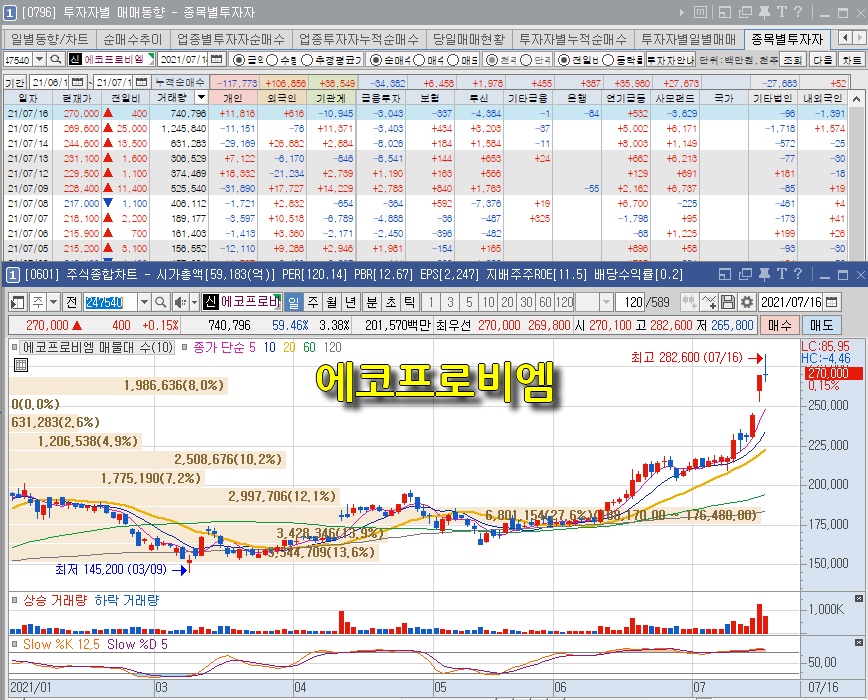Click the chart layout panel icon left of 주 dropdown

[18, 302]
